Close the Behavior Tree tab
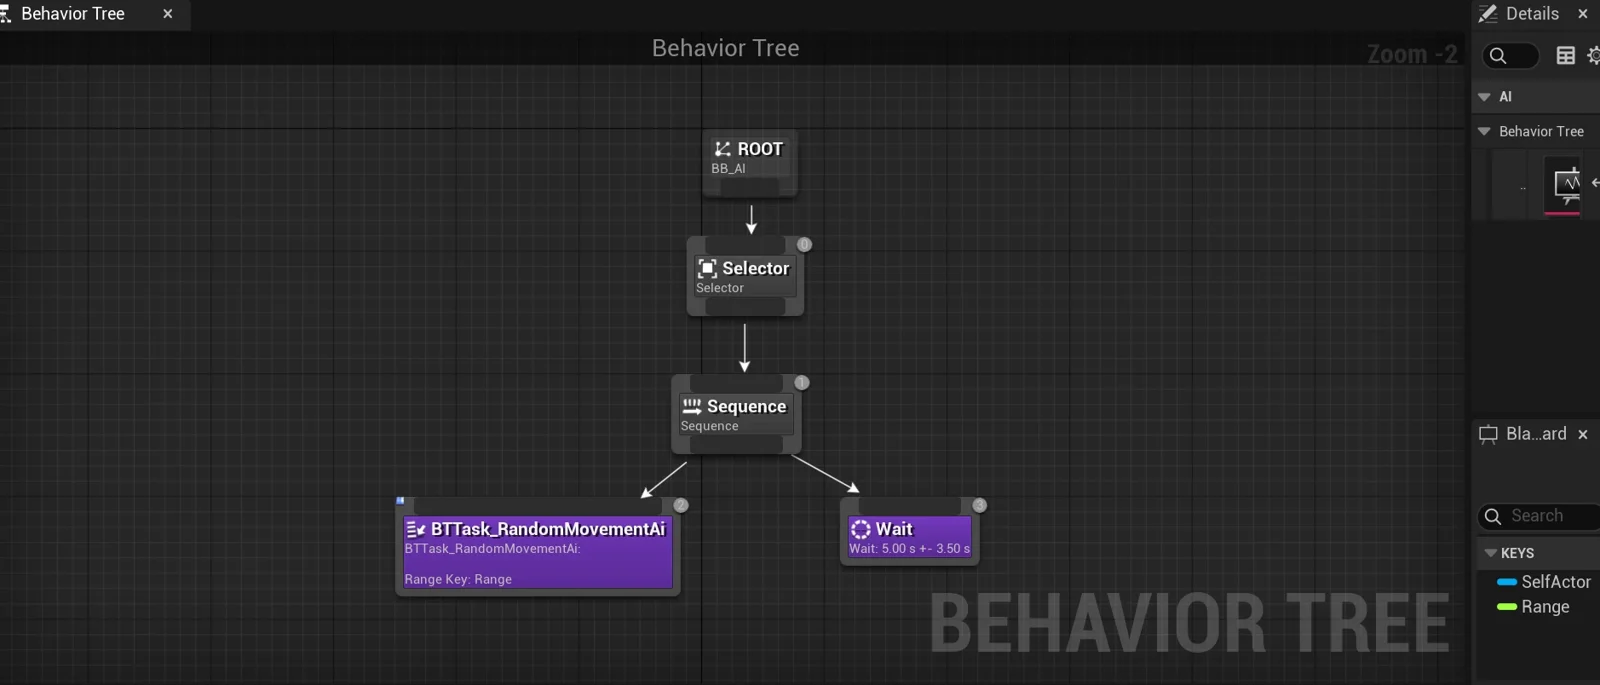Image resolution: width=1600 pixels, height=685 pixels. [168, 14]
